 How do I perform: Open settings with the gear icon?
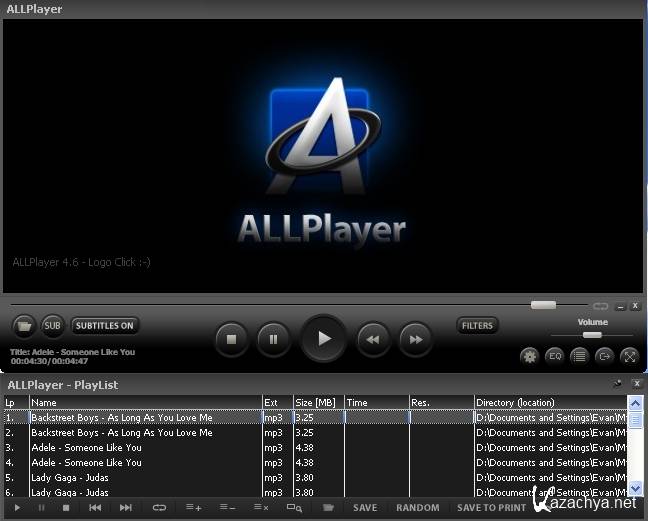click(x=529, y=355)
